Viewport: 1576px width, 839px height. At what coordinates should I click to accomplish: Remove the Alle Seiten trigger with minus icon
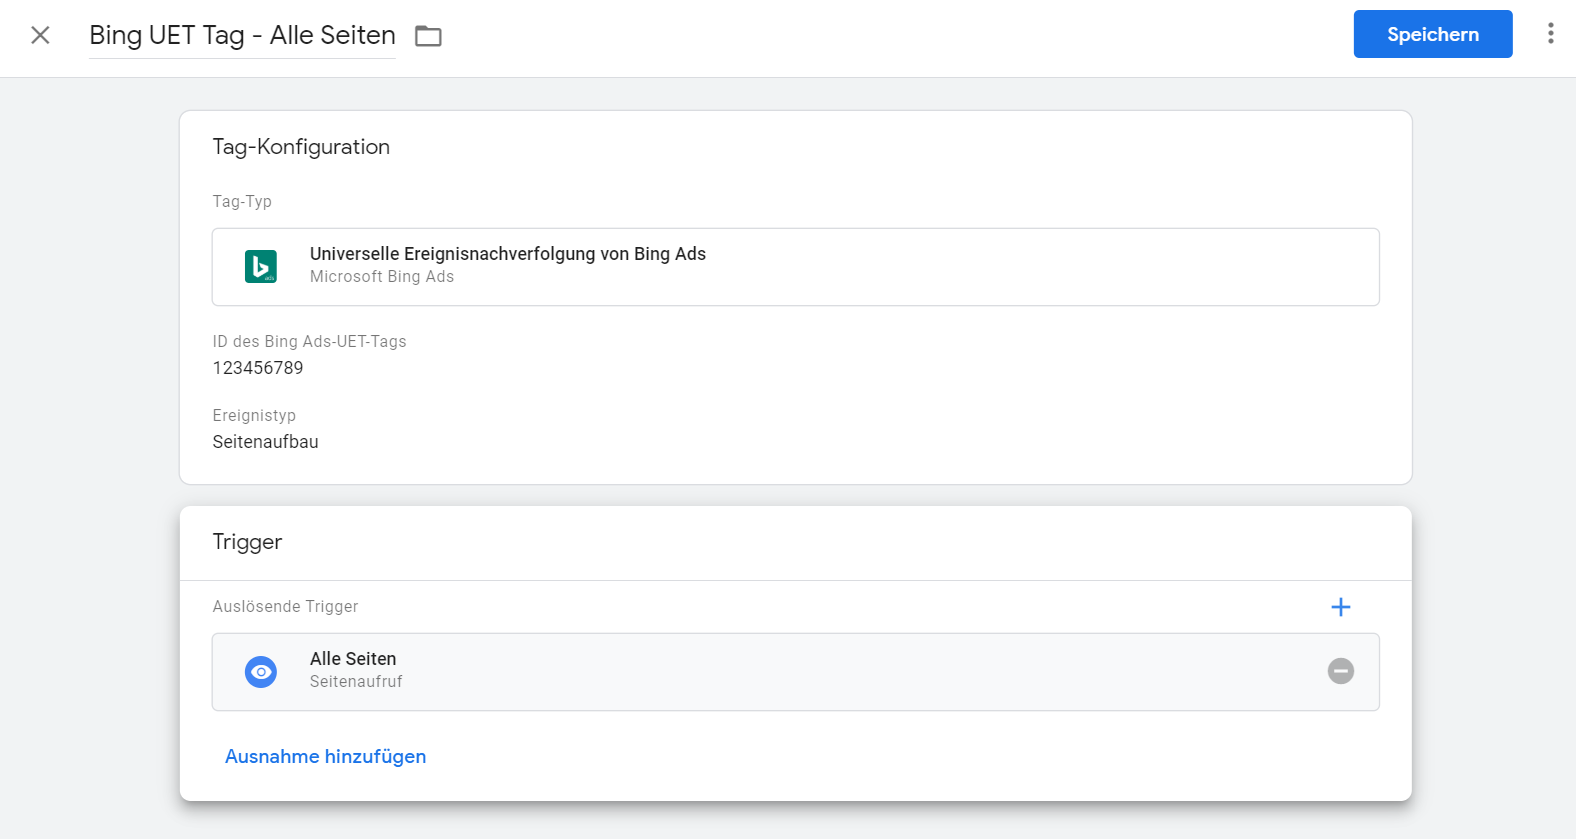pyautogui.click(x=1340, y=671)
